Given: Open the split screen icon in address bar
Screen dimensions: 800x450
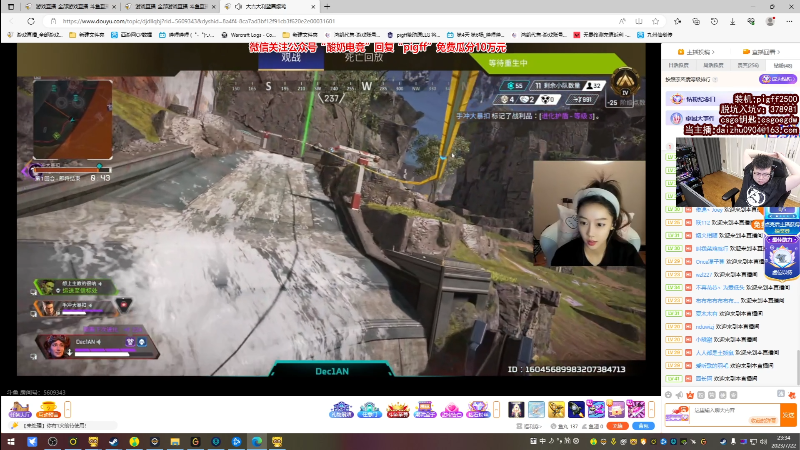Looking at the screenshot, I should (x=639, y=21).
